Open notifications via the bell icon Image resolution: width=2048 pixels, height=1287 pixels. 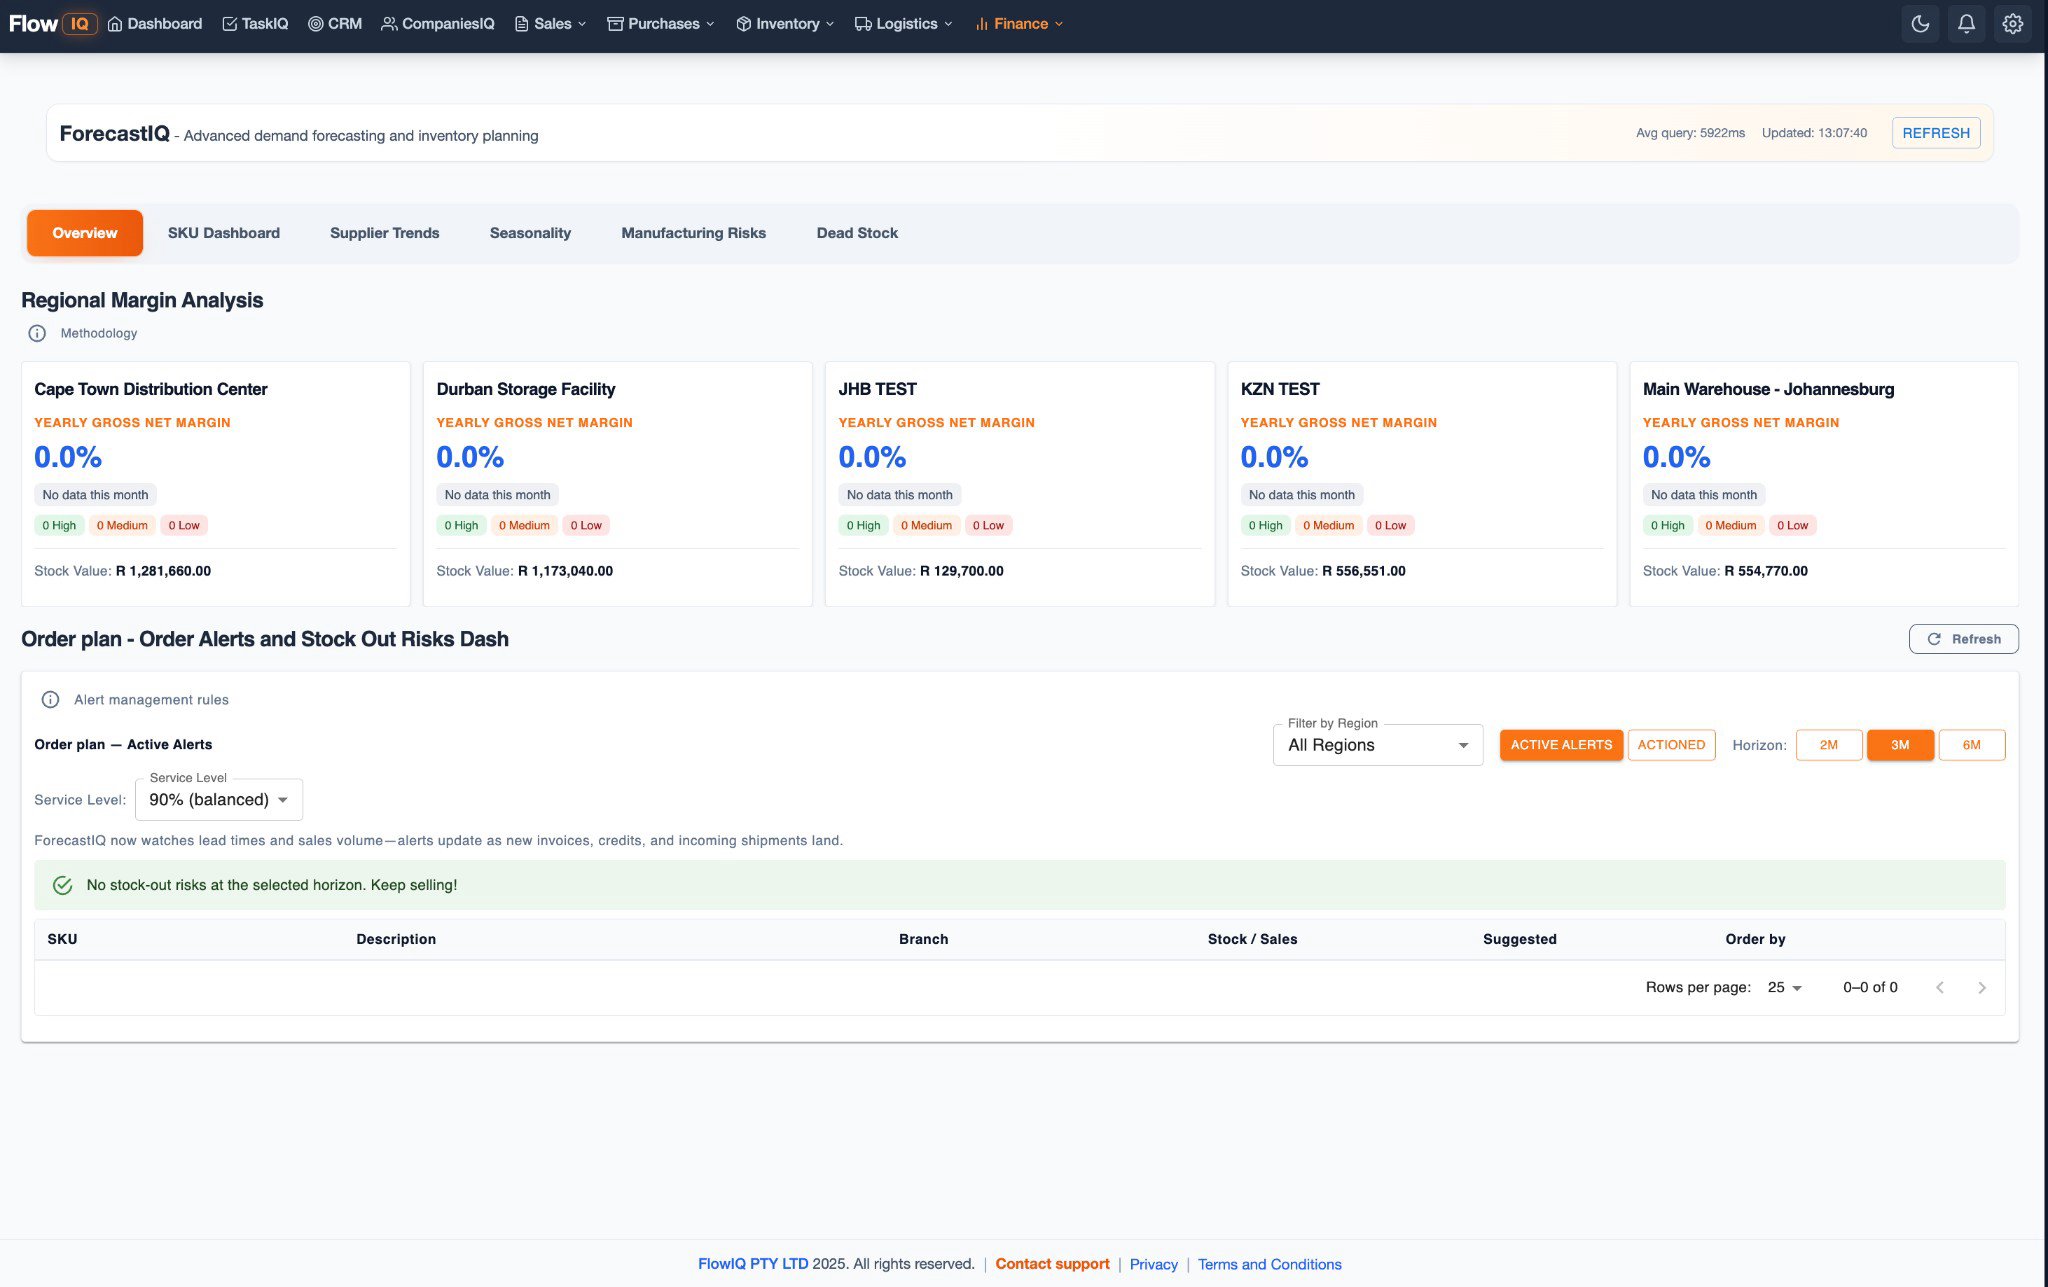pyautogui.click(x=1967, y=22)
